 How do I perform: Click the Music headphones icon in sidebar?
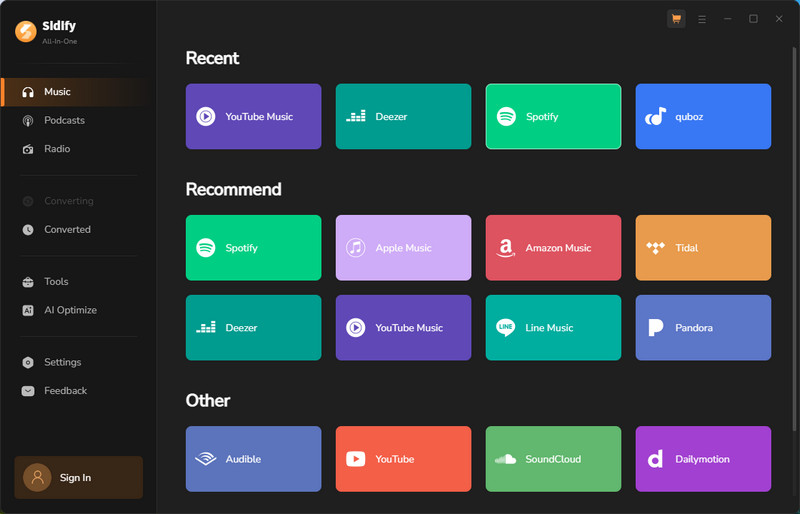point(28,92)
